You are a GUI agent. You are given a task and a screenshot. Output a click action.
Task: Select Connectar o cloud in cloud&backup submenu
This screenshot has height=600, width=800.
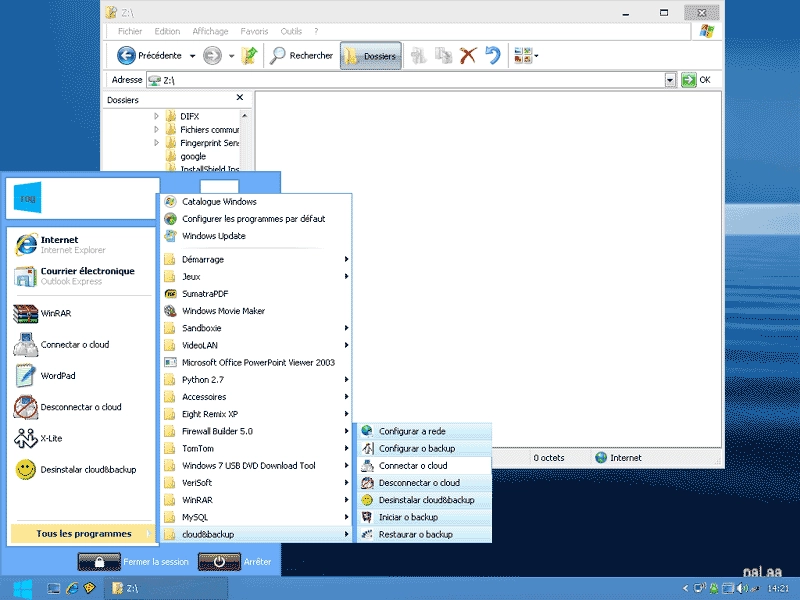(x=424, y=465)
